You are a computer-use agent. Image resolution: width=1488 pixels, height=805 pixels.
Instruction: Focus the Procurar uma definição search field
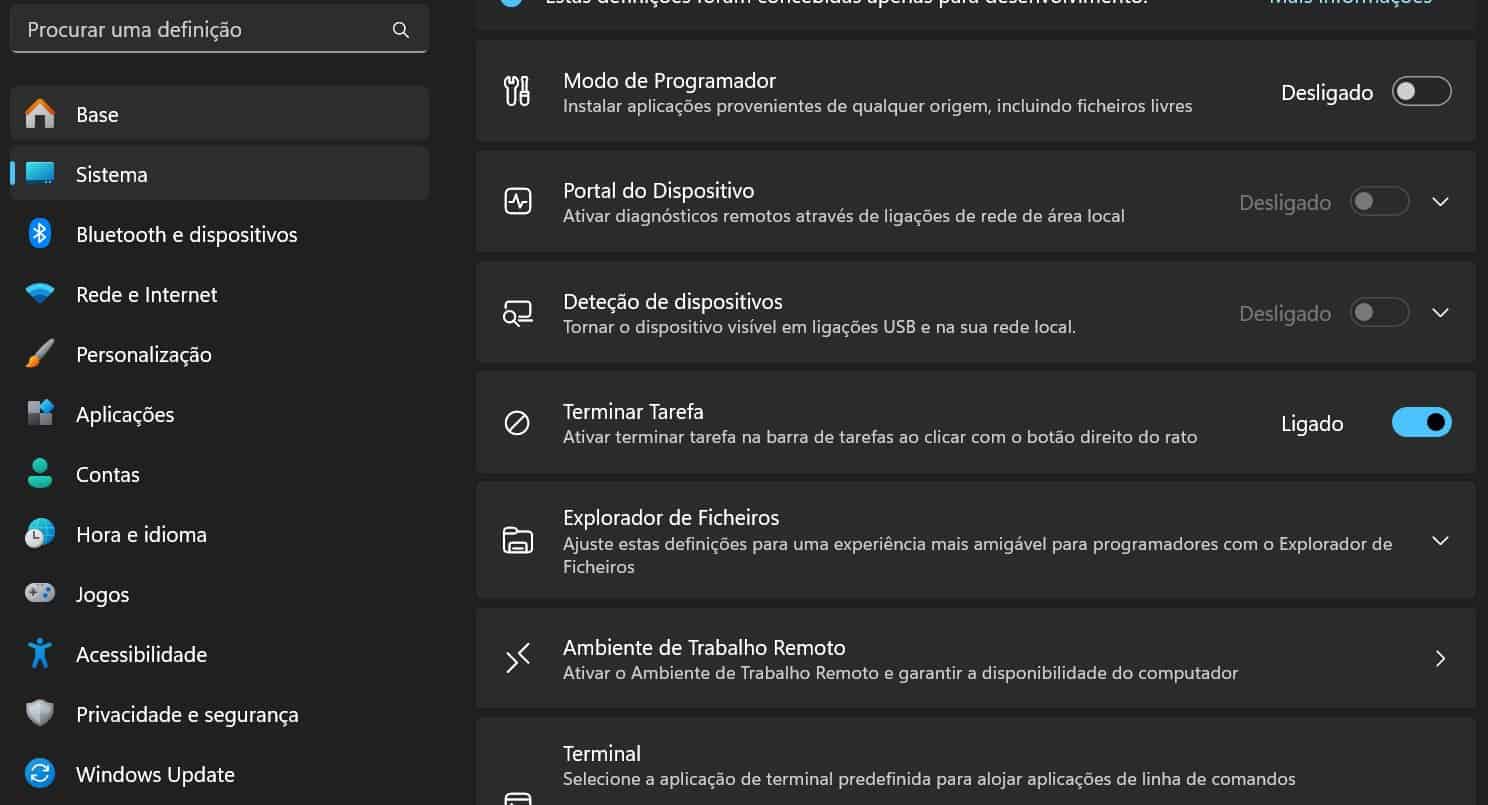[x=219, y=29]
